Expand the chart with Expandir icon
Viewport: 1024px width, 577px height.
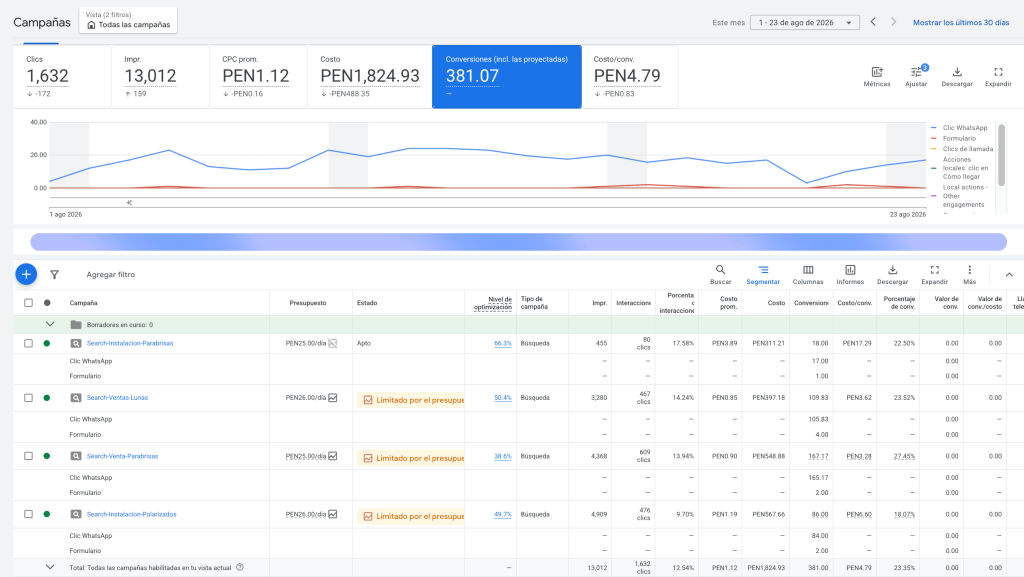tap(998, 76)
